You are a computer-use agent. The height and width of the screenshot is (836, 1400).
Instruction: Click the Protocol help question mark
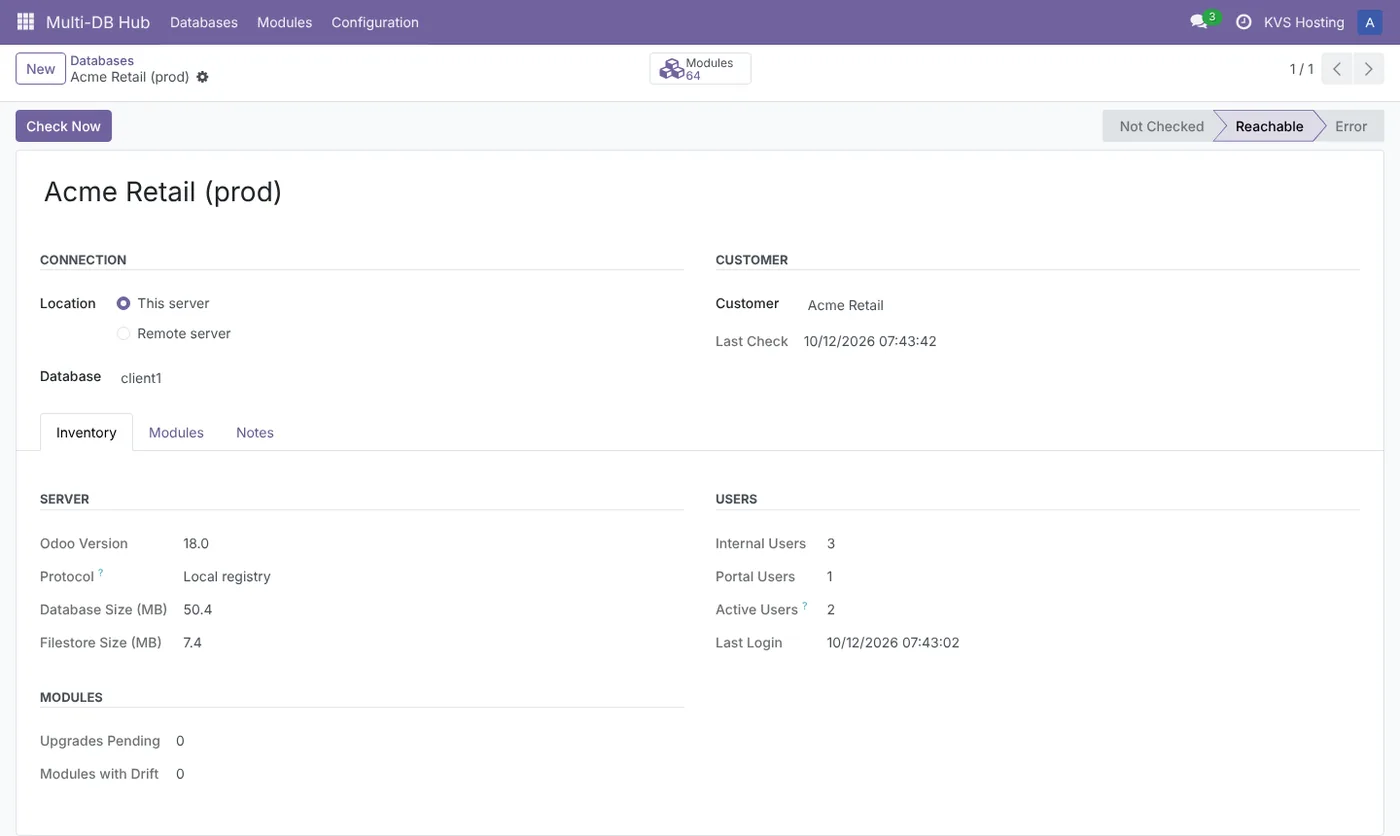click(x=101, y=573)
